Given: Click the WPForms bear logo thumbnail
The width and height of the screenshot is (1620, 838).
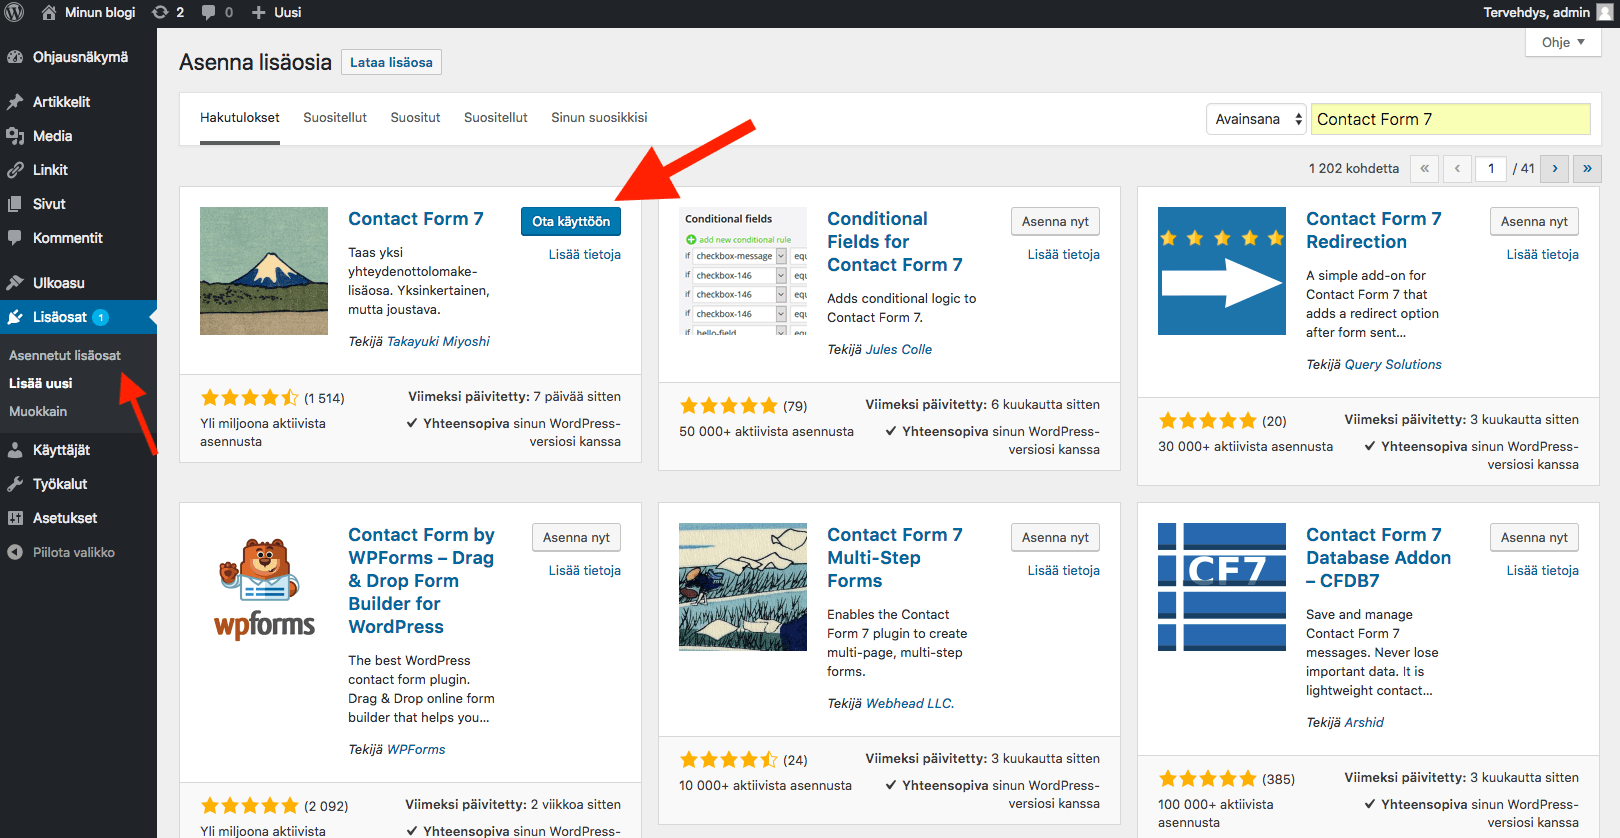Looking at the screenshot, I should [x=264, y=587].
